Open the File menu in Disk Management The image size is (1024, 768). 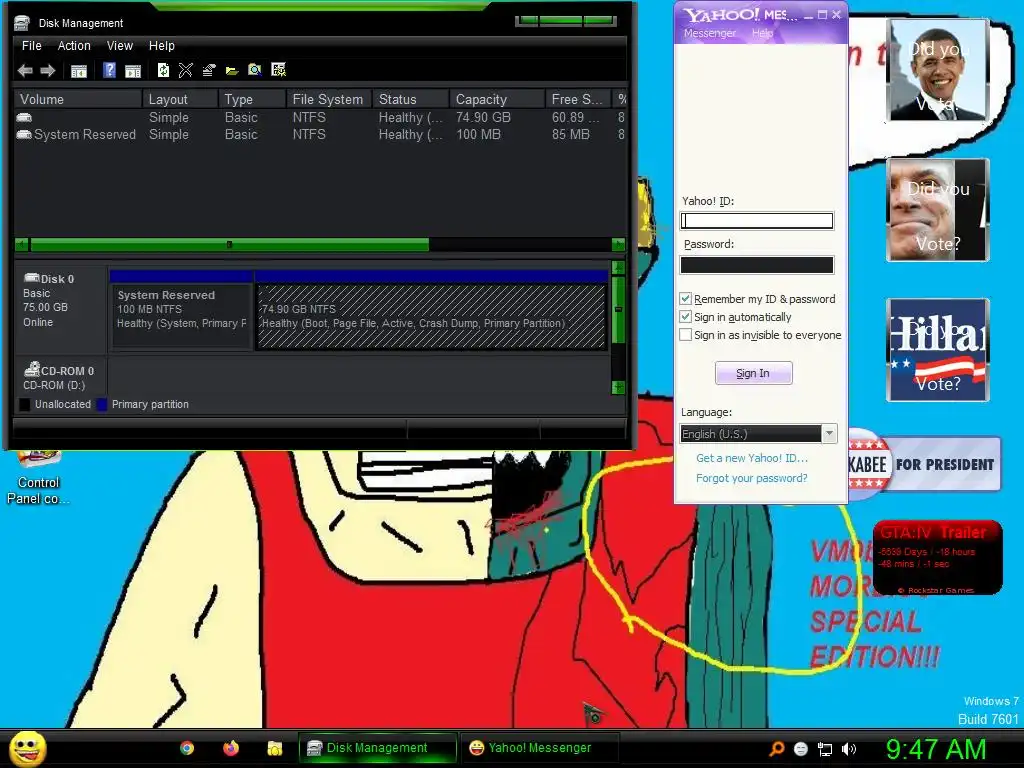click(x=31, y=46)
